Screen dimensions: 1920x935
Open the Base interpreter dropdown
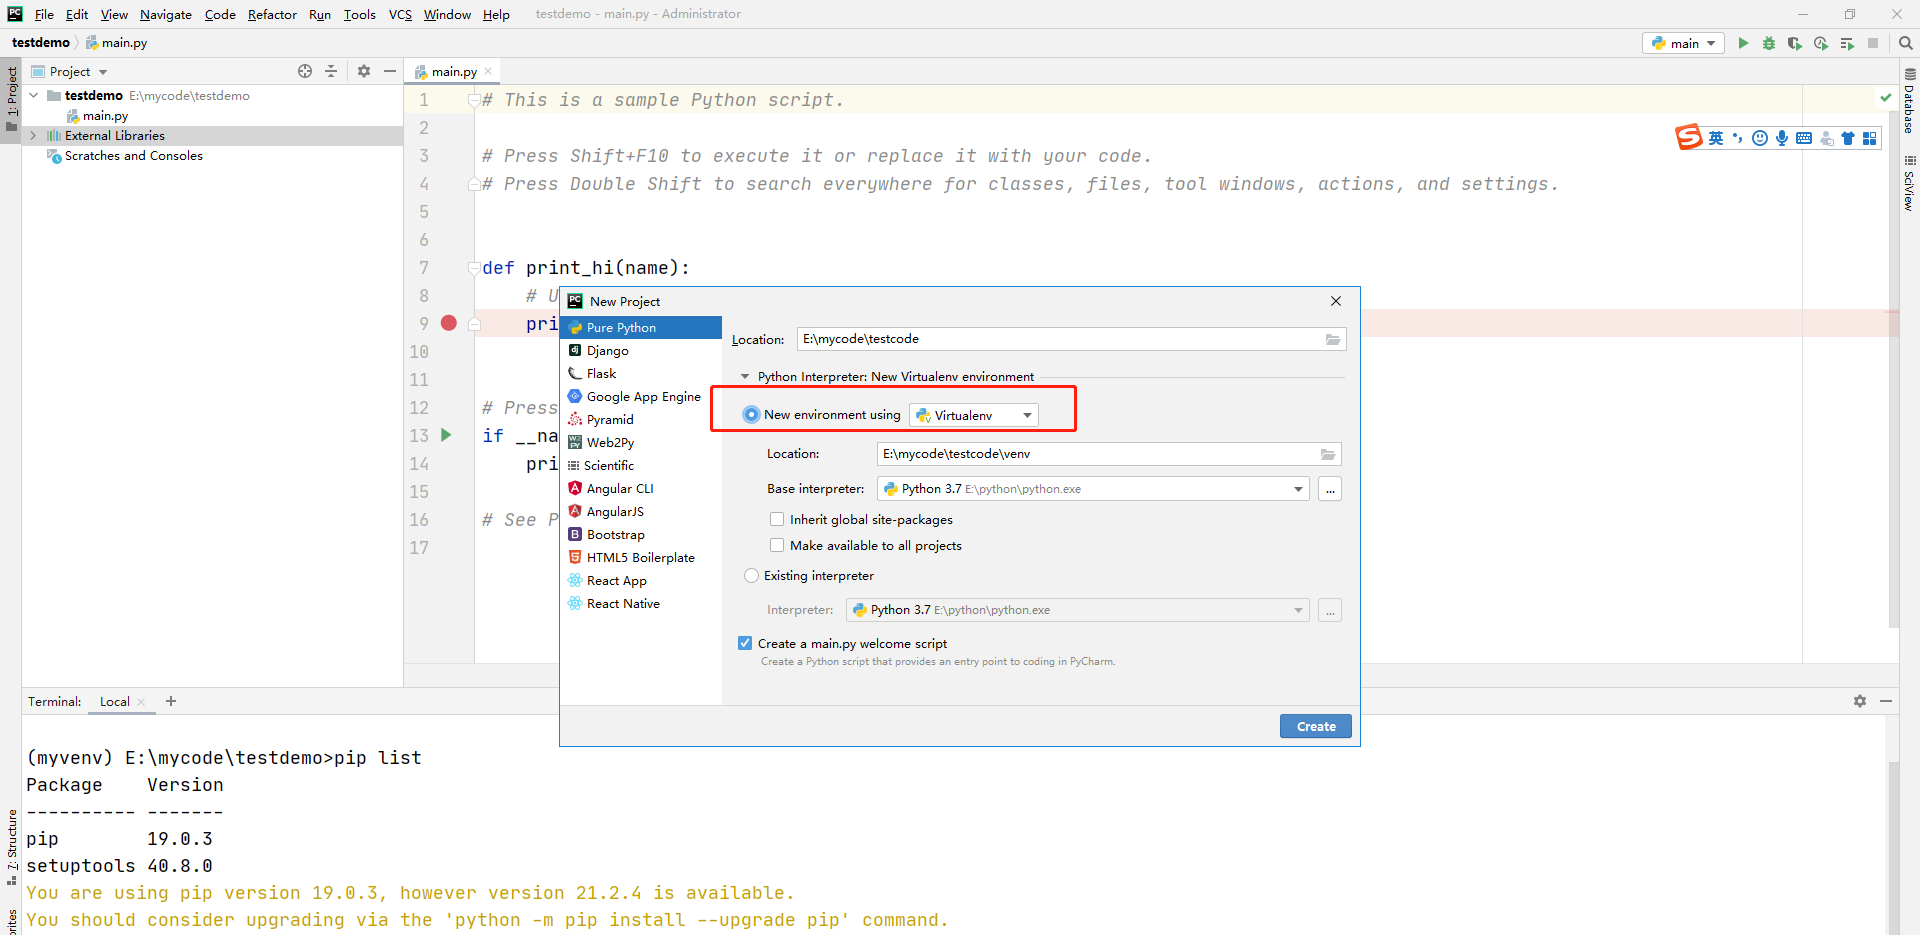[x=1093, y=489]
